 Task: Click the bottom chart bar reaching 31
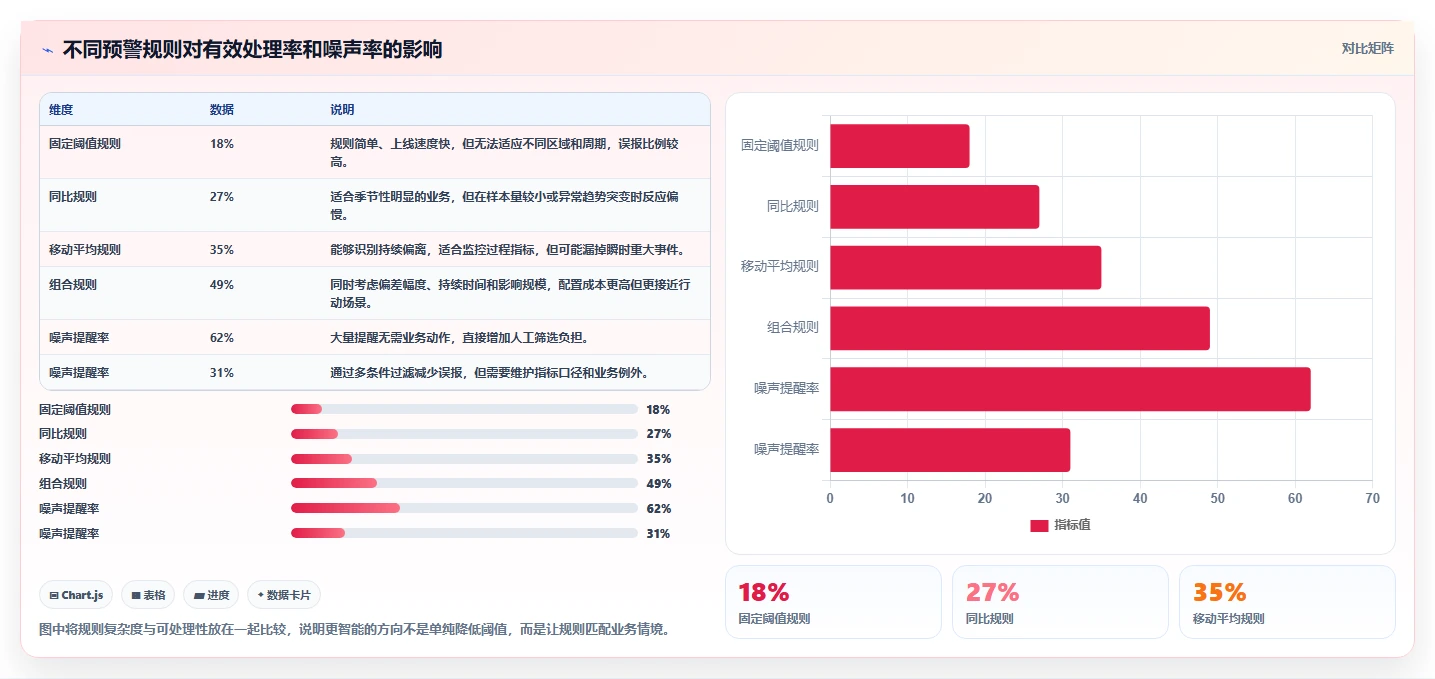(x=950, y=450)
